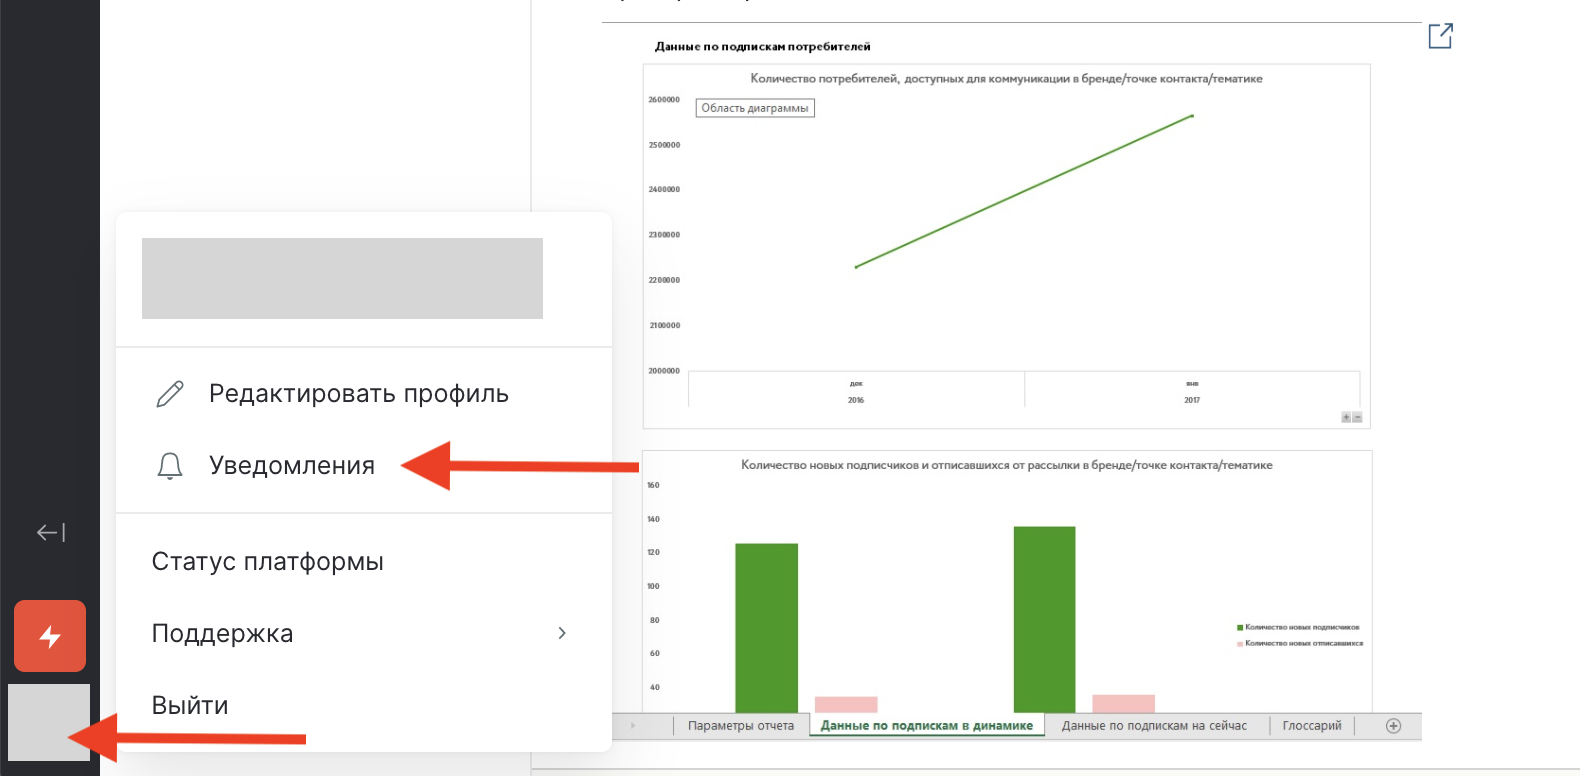Open Данные по подпискам на сейчас tab
This screenshot has height=776, width=1580.
pyautogui.click(x=1154, y=726)
